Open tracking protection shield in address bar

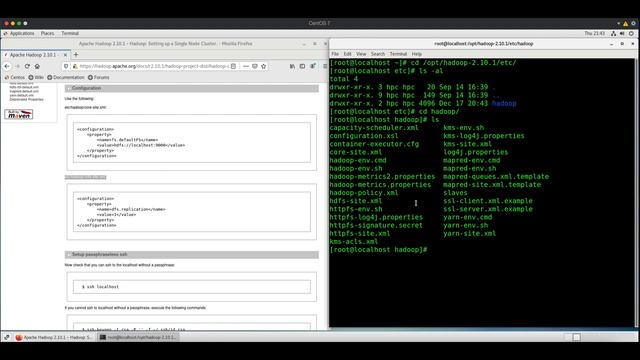click(66, 66)
